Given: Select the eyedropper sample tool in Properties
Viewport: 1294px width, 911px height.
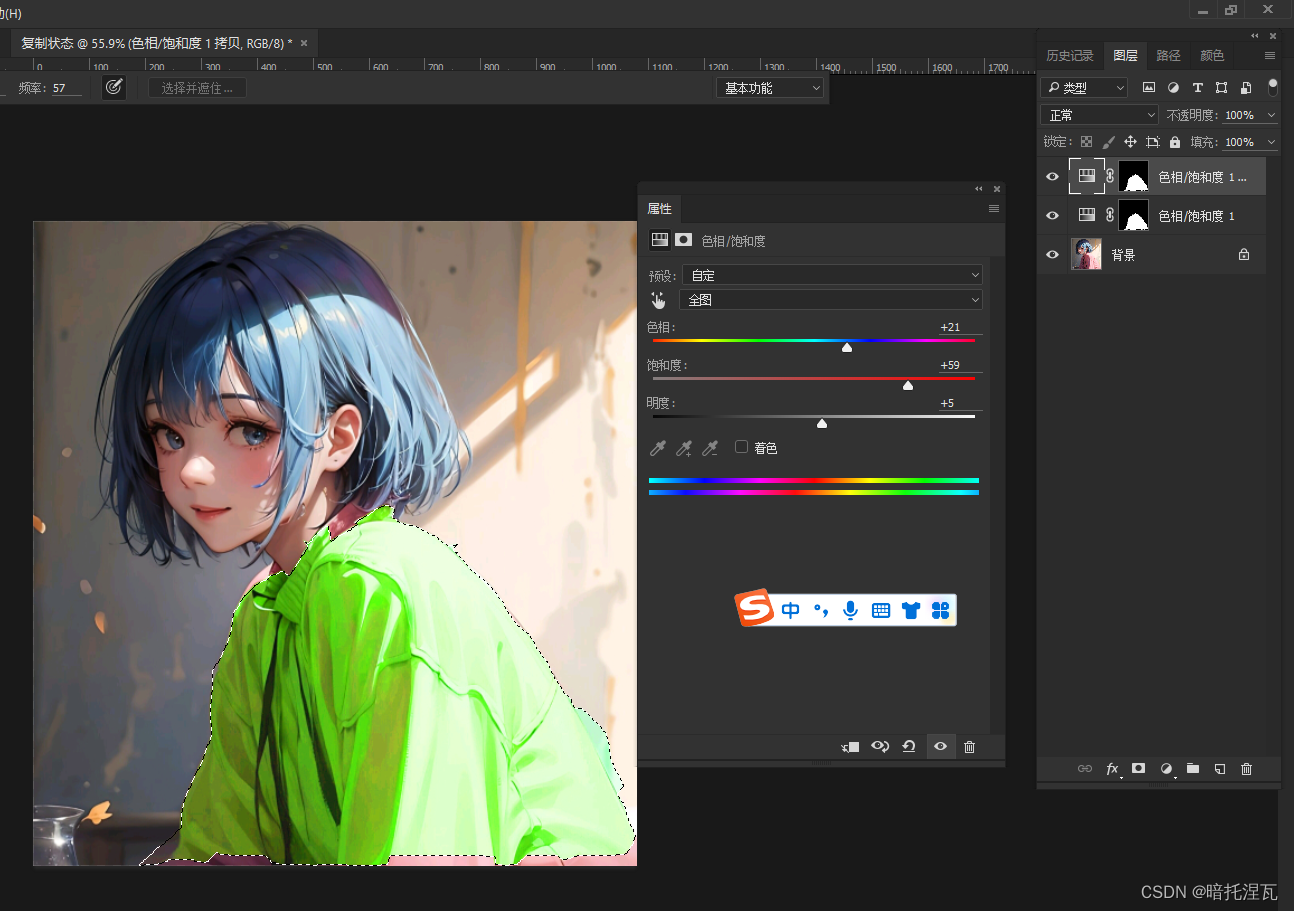Looking at the screenshot, I should (658, 448).
